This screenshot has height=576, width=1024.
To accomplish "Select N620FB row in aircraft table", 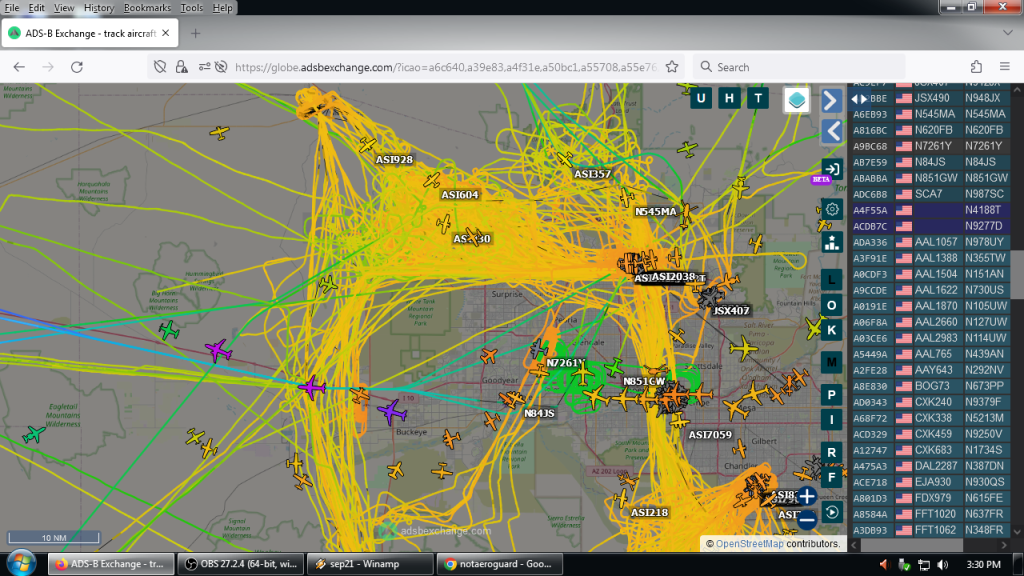I will (x=931, y=130).
